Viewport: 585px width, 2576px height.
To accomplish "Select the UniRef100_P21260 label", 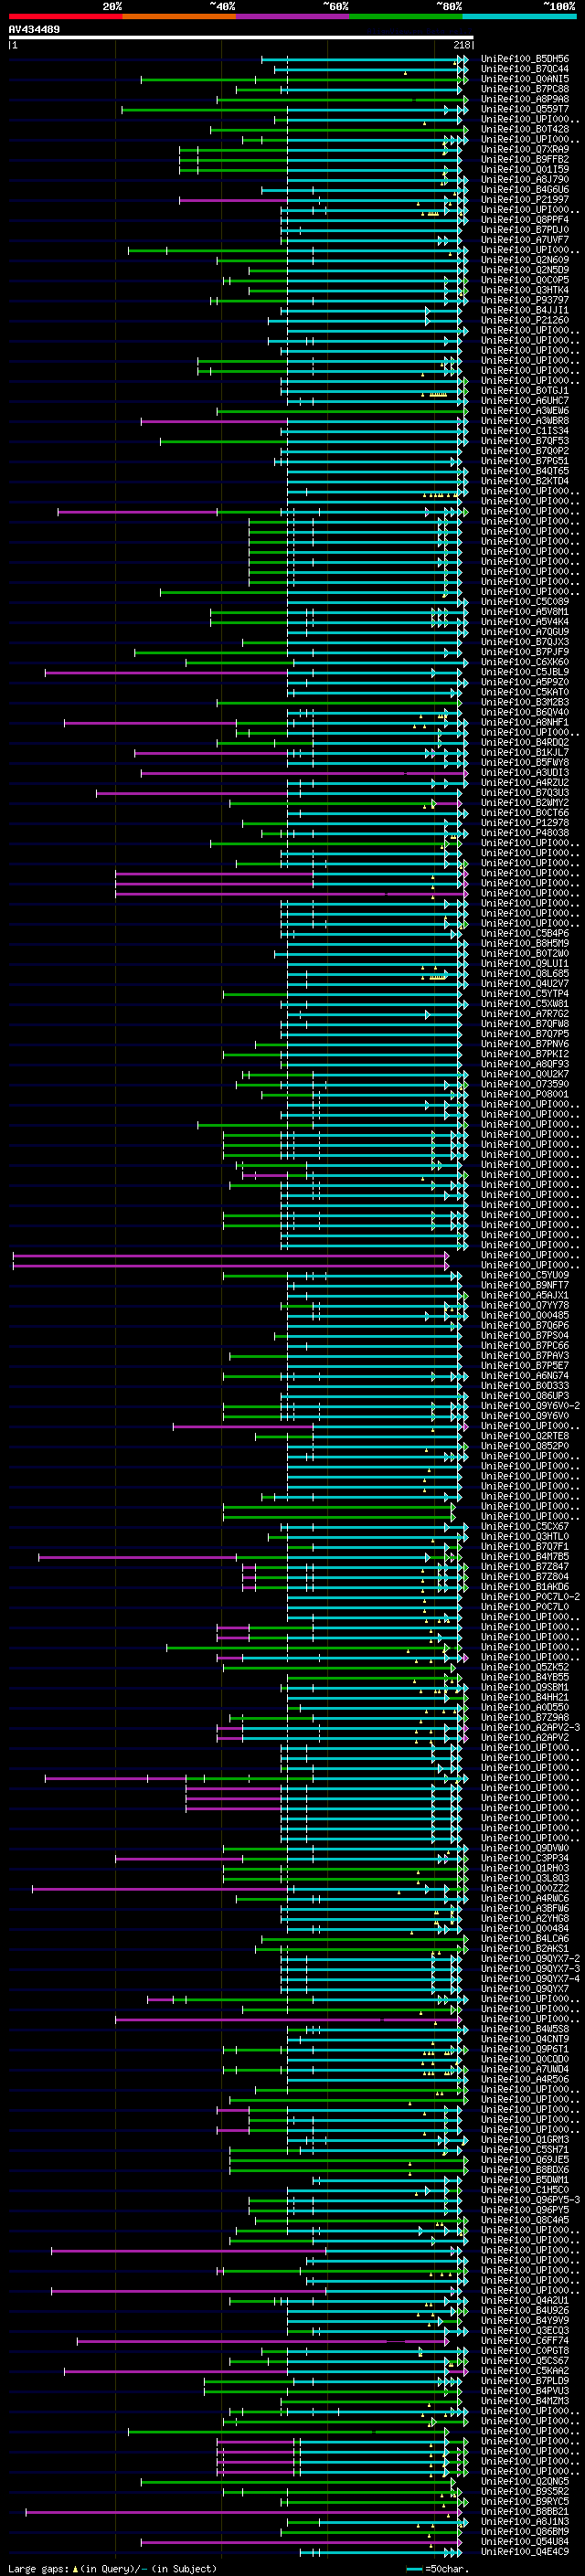I will [525, 320].
